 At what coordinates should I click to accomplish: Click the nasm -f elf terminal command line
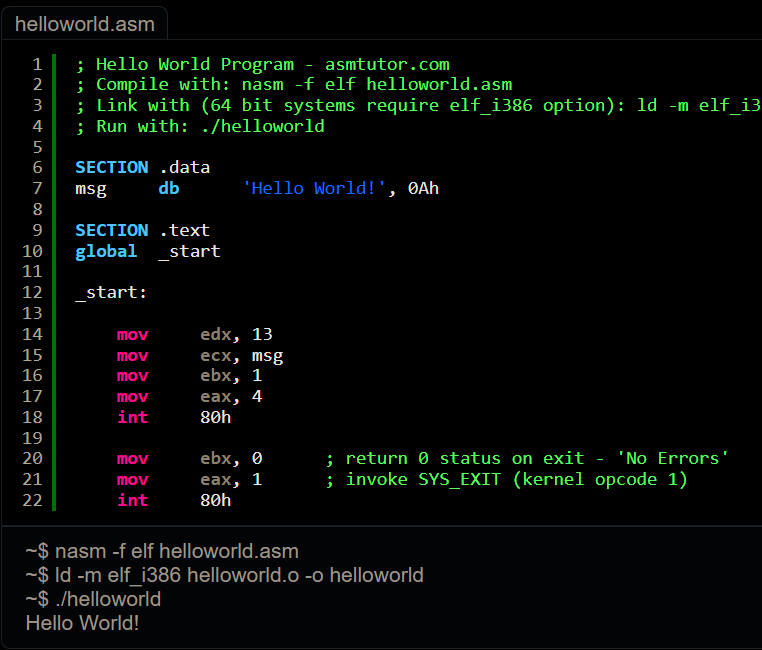(162, 552)
